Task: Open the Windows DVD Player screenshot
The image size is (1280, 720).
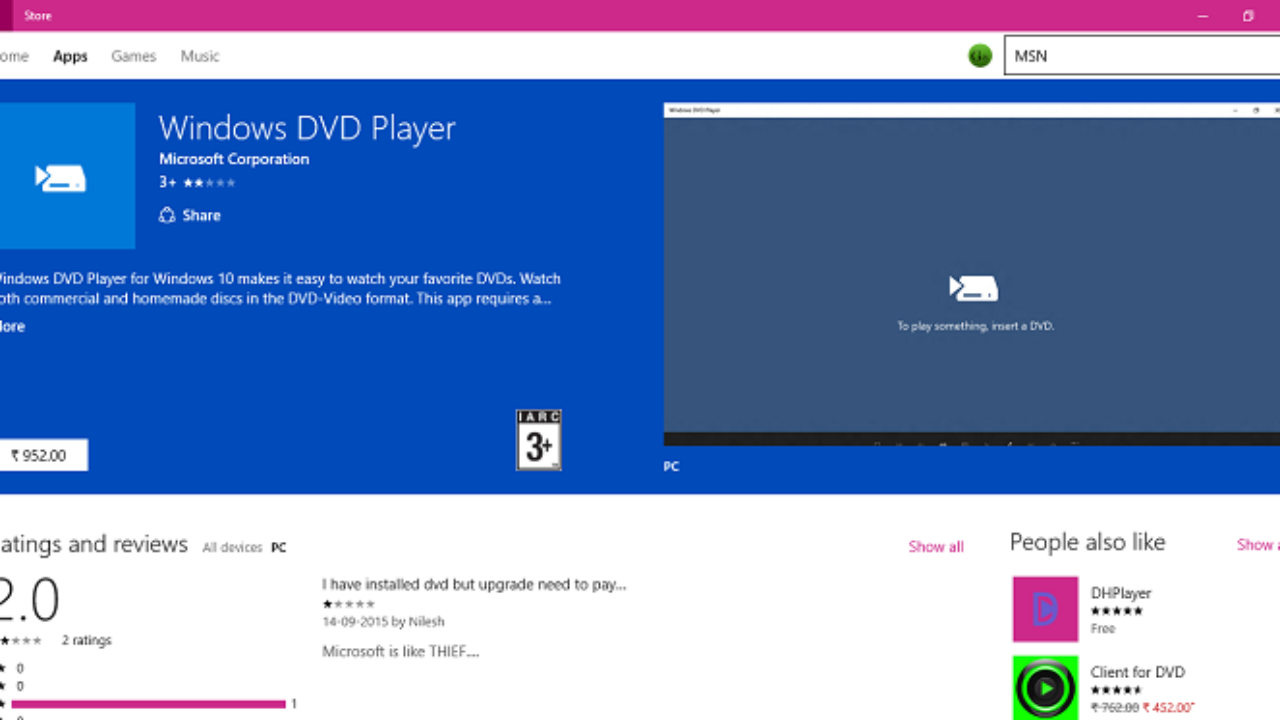Action: tap(972, 274)
